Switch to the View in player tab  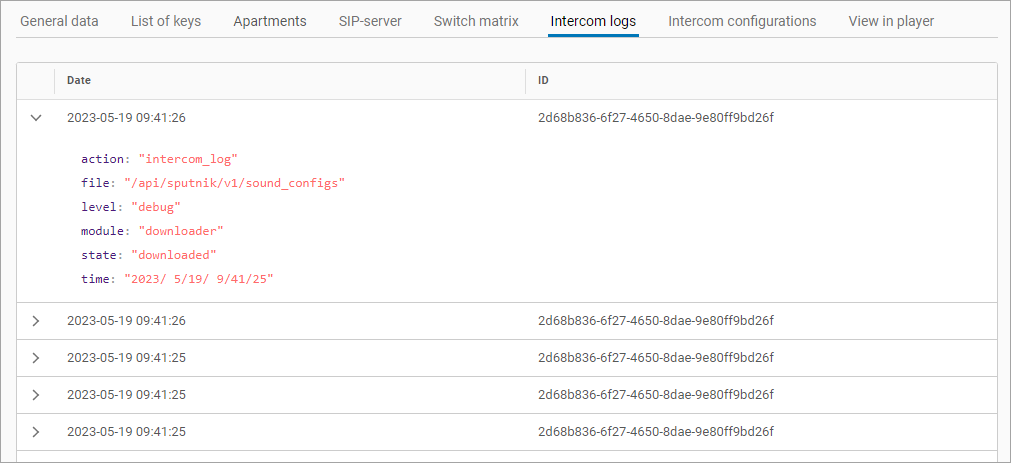tap(891, 21)
